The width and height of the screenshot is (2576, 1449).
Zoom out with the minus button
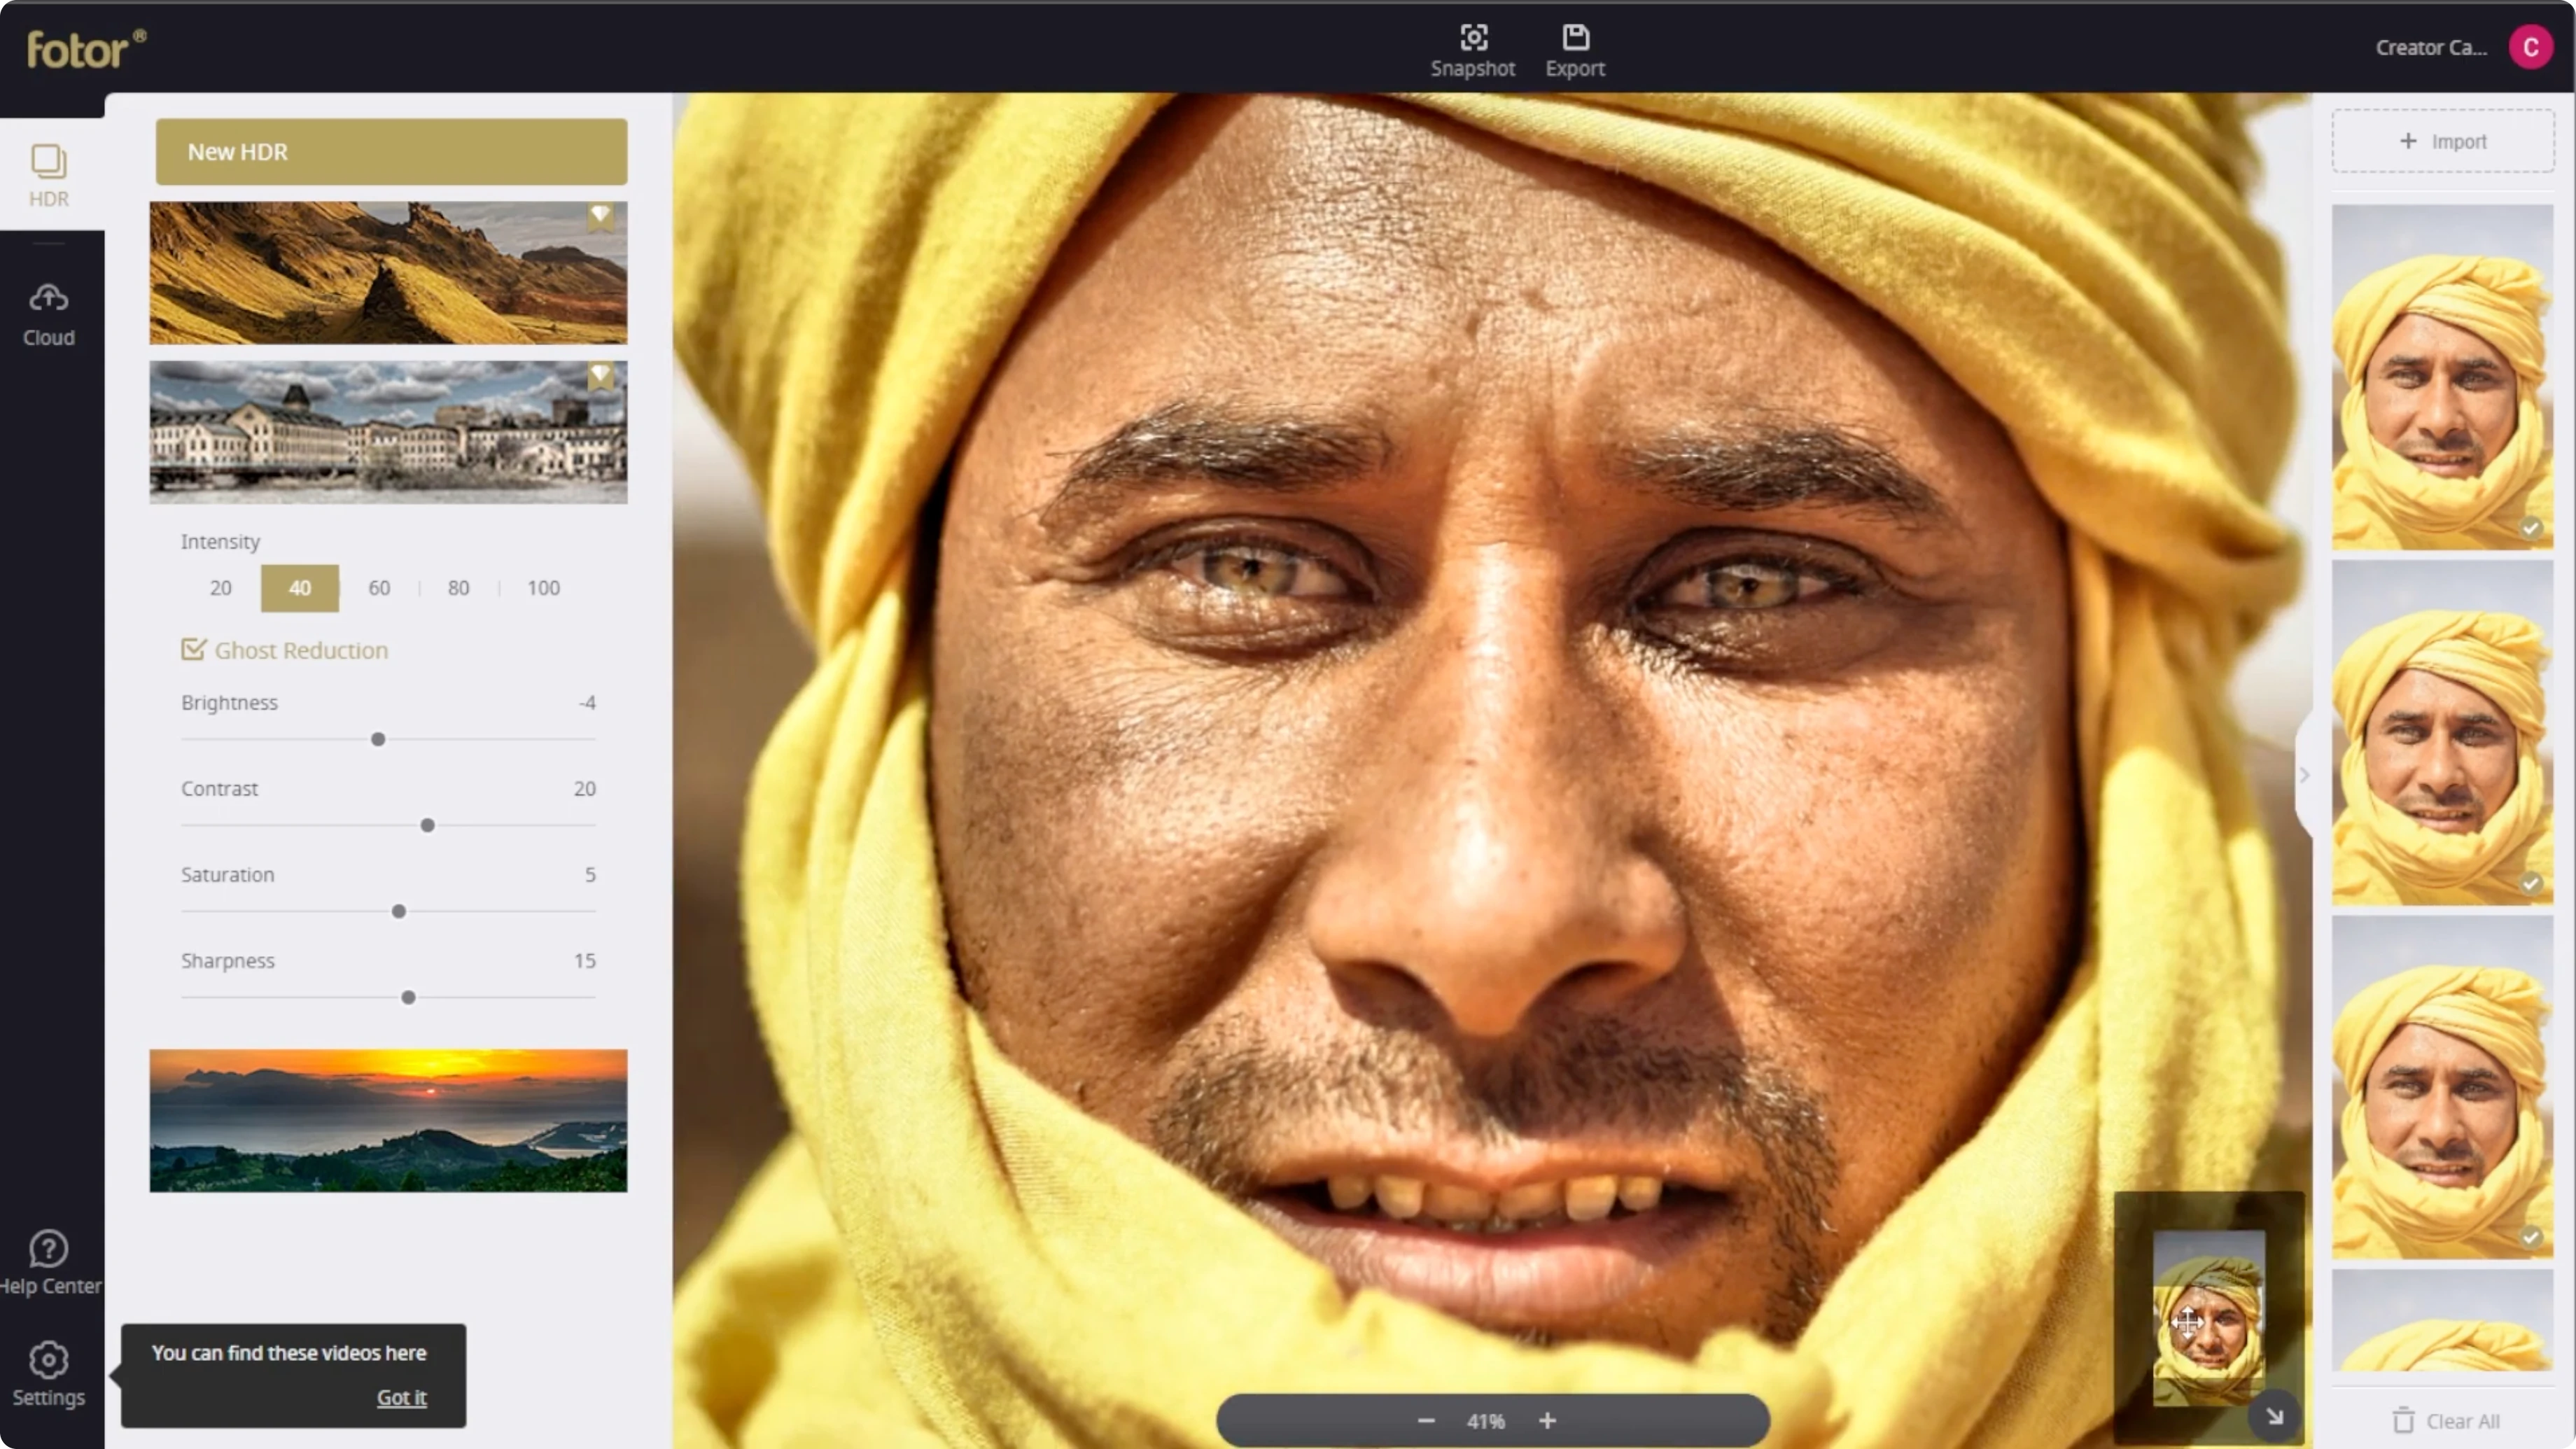1426,1420
